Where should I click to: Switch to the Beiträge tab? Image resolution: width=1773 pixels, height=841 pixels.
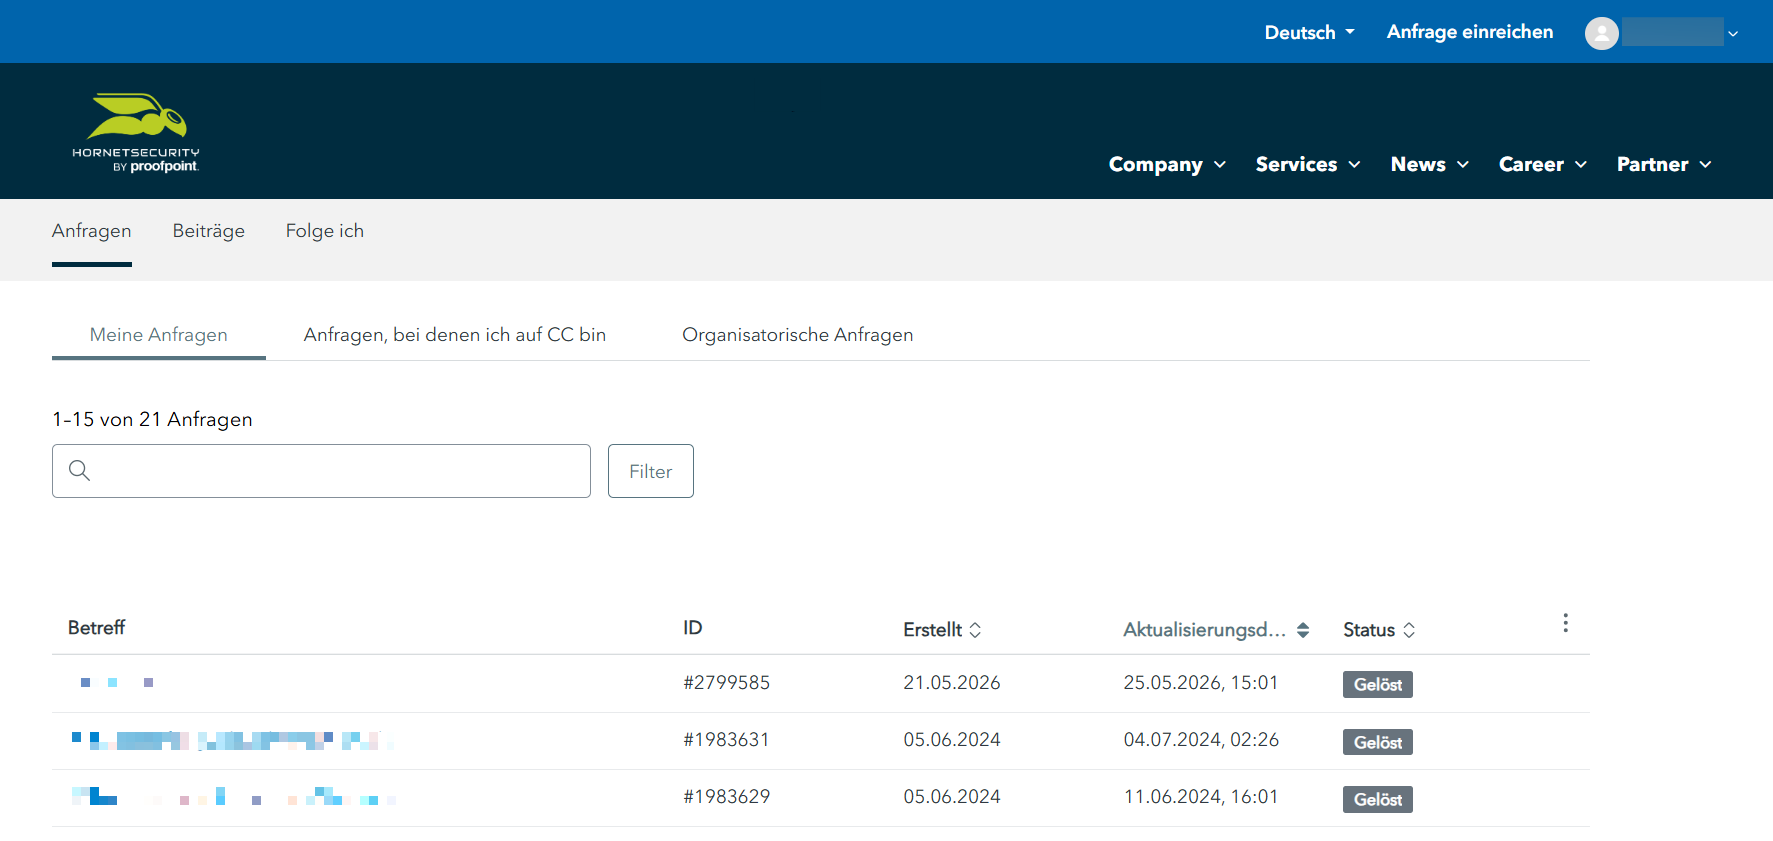(x=209, y=231)
